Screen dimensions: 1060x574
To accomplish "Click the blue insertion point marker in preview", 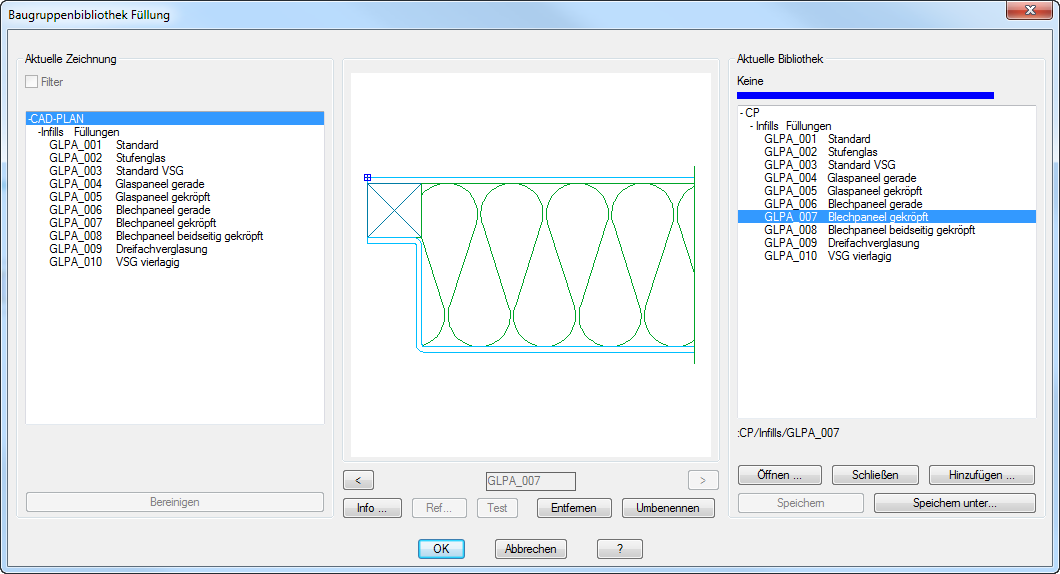I will point(367,177).
